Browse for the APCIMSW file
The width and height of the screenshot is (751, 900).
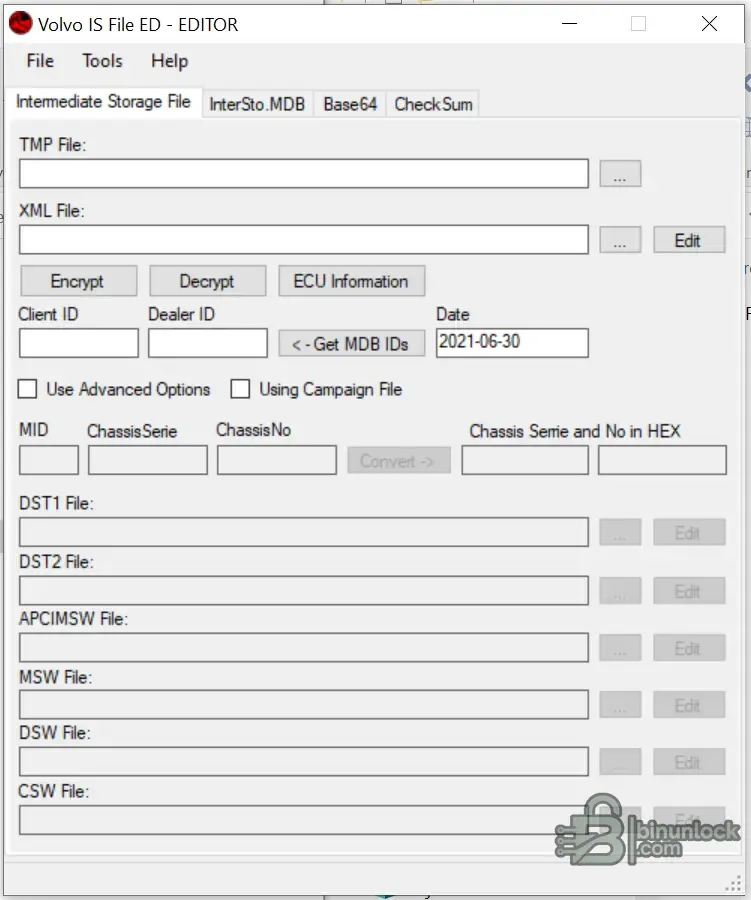[620, 647]
